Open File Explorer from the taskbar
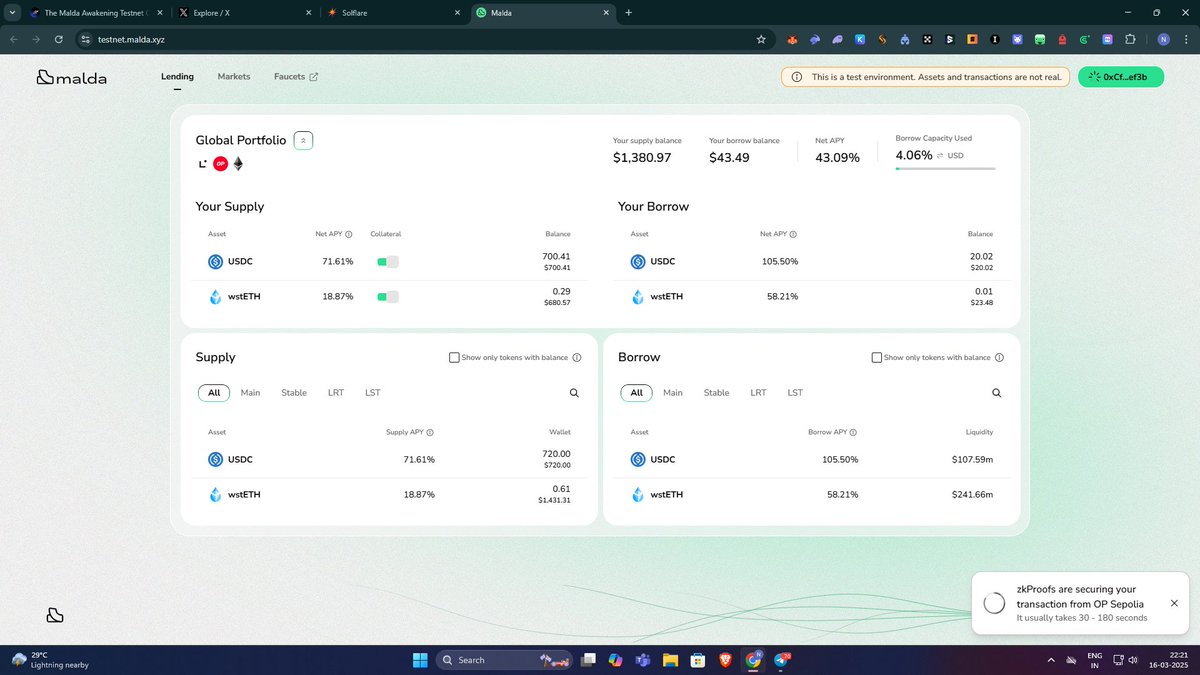The image size is (1200, 675). [669, 659]
